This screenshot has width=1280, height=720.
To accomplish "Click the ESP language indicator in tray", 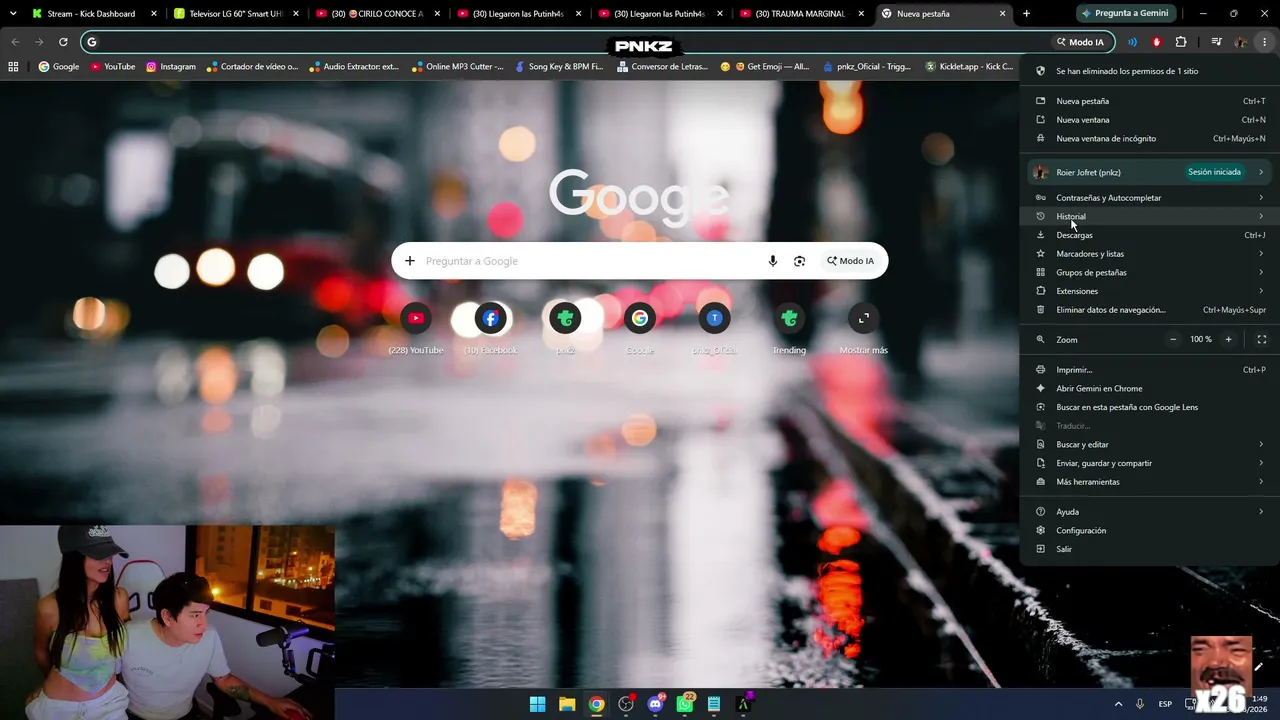I will (1165, 704).
